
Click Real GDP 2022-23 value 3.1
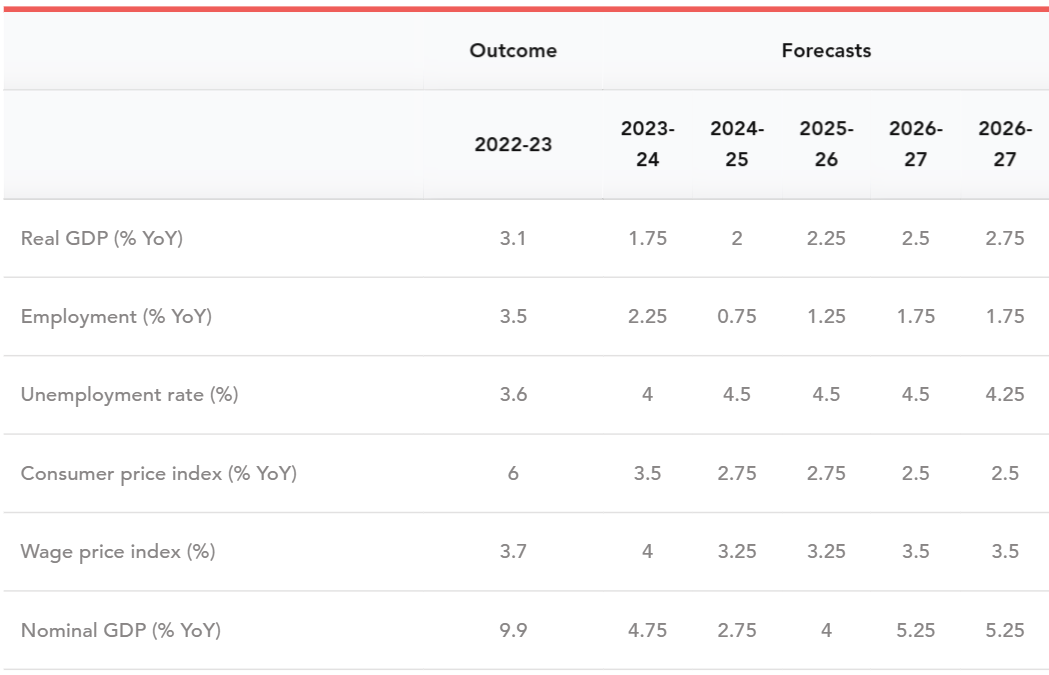pos(513,238)
